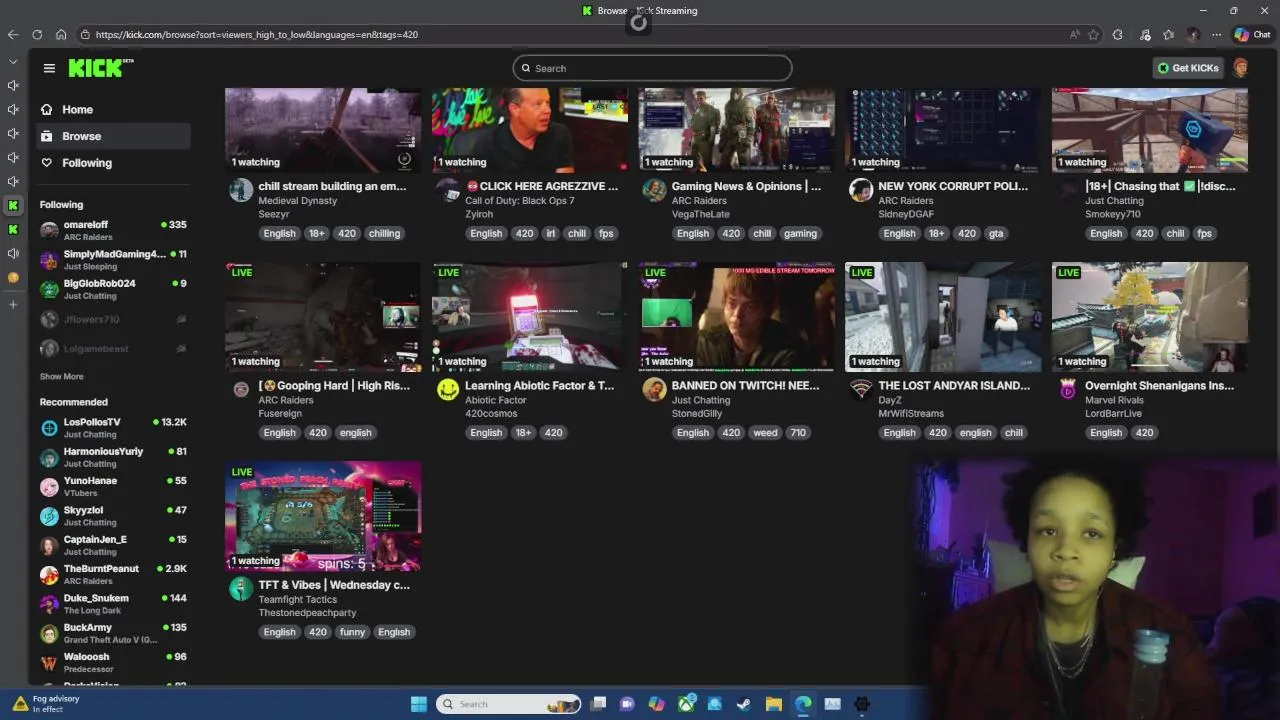
Task: Click the browser back arrow
Action: coord(13,34)
